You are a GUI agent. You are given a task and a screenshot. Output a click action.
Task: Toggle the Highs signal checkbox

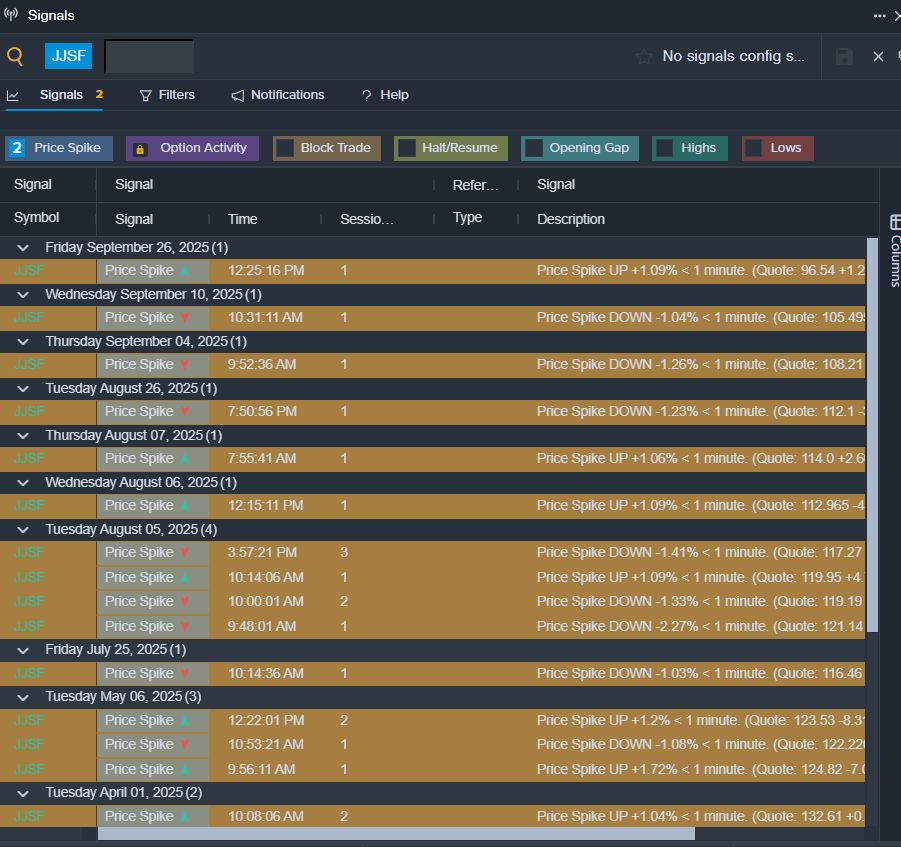[664, 148]
